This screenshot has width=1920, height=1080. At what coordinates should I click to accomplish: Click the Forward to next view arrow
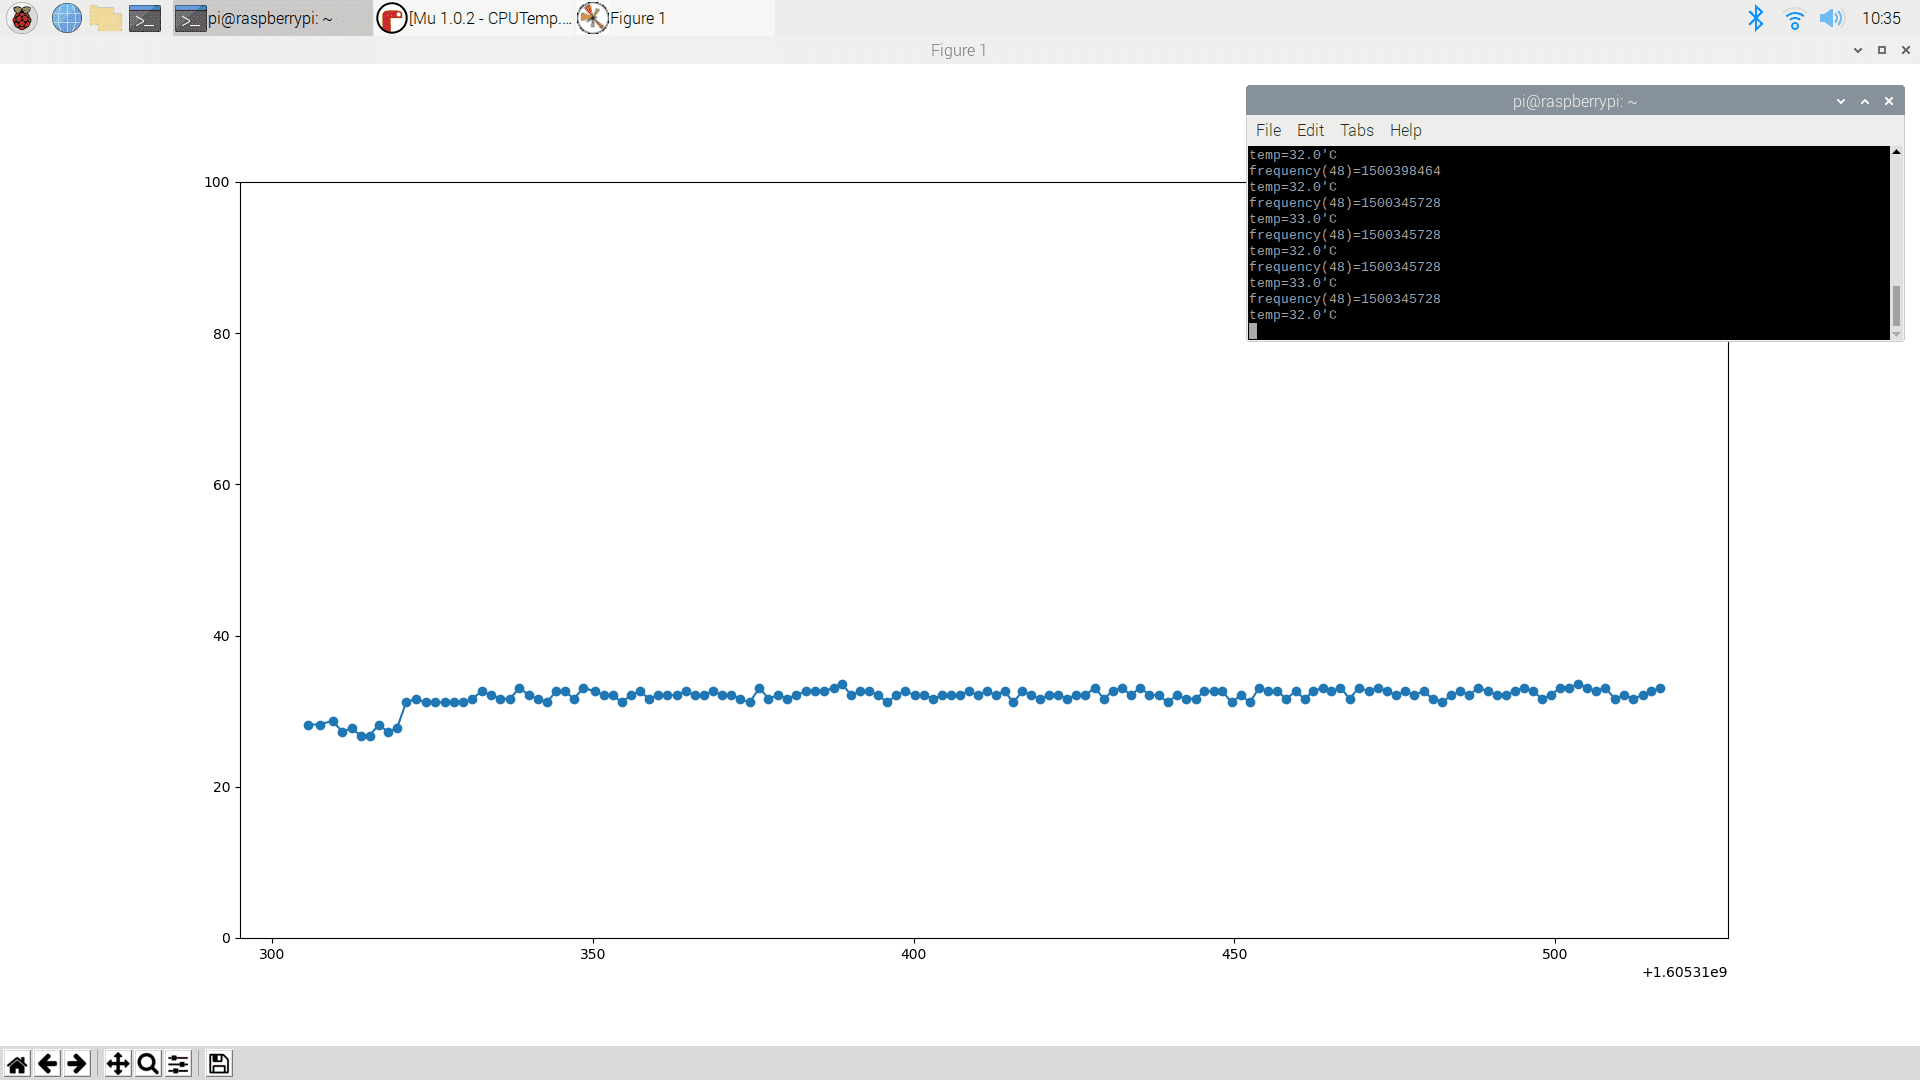coord(77,1063)
